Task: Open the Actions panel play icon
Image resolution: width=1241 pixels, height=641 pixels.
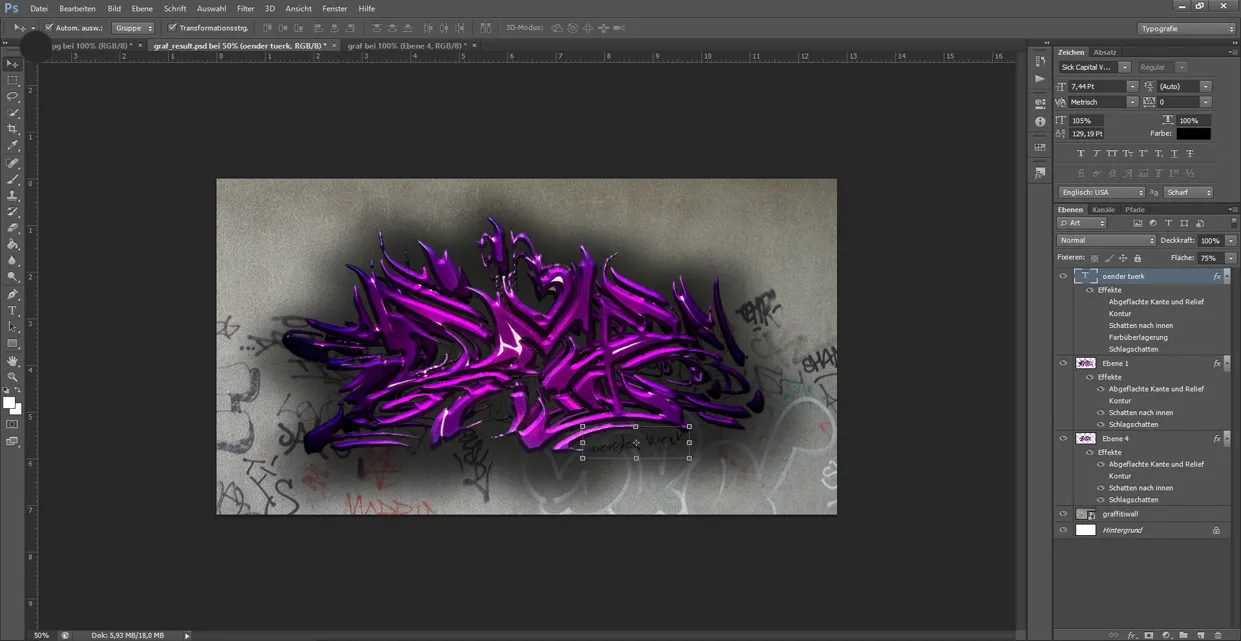Action: click(x=1040, y=79)
